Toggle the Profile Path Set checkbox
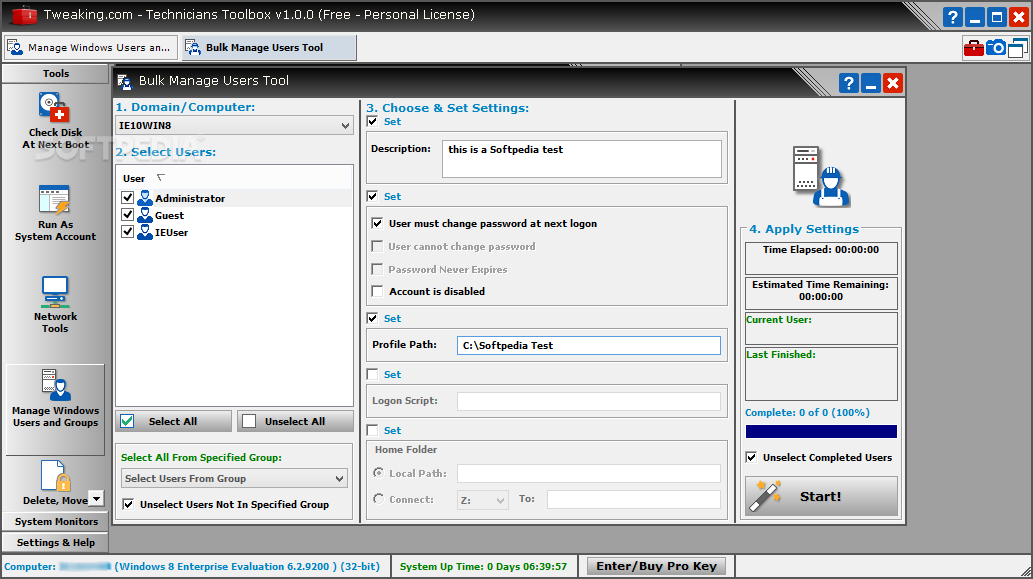Screen dimensions: 1033x579 tap(372, 318)
